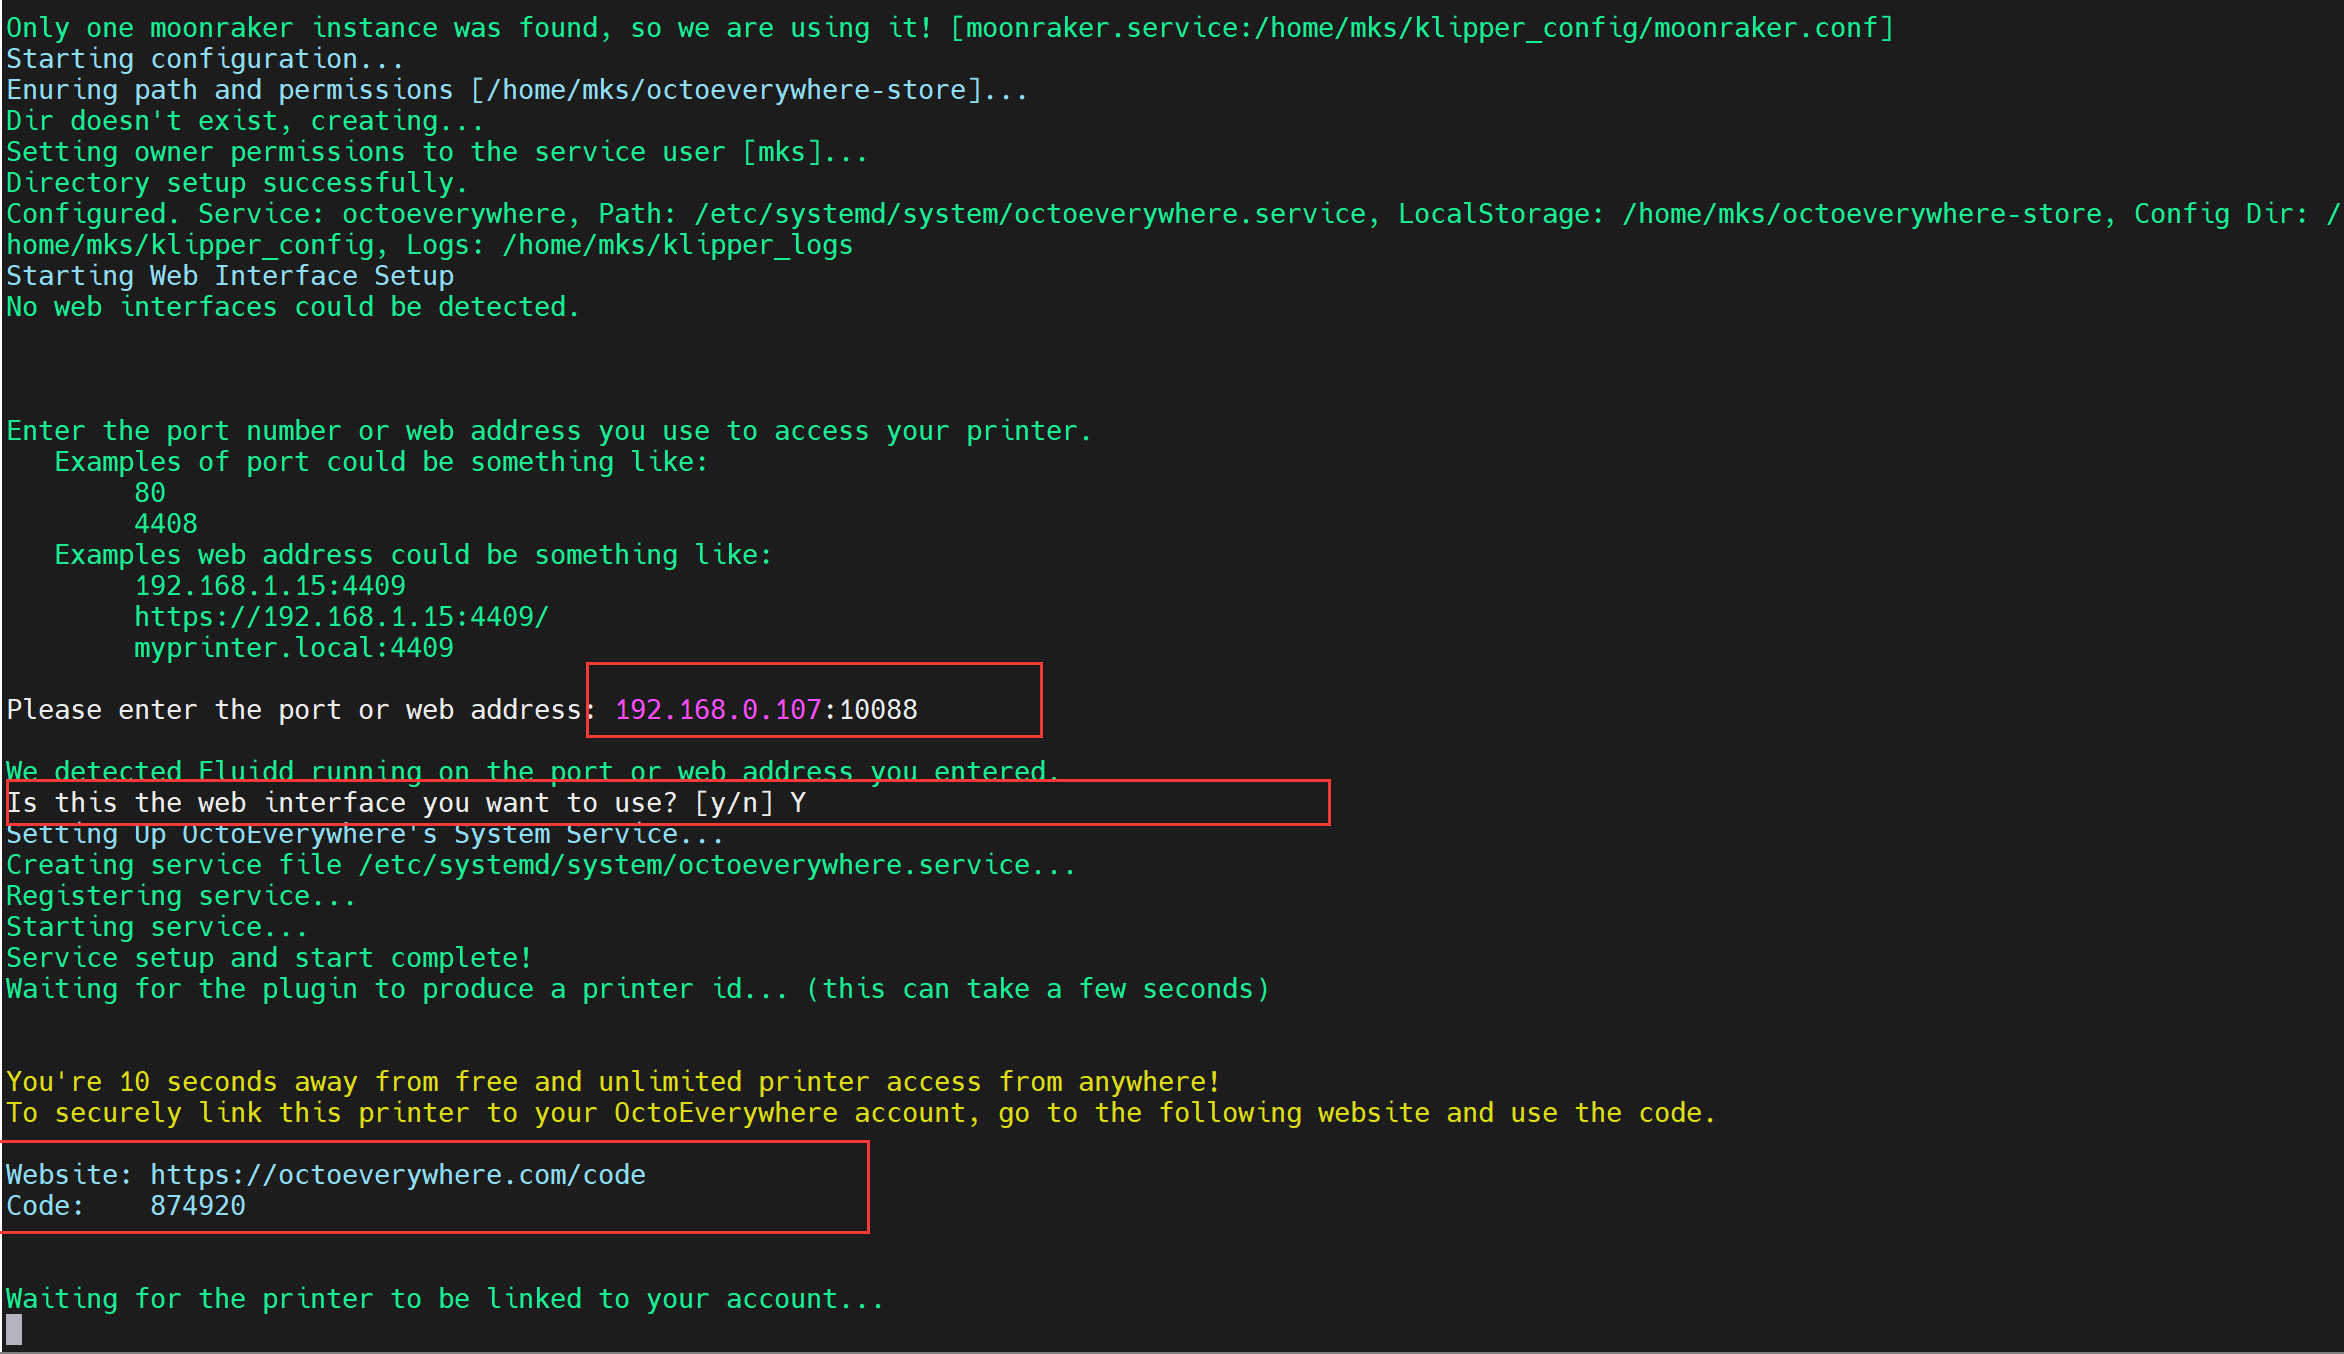Click 'To securely link this printer' line
This screenshot has height=1354, width=2344.
(861, 1113)
